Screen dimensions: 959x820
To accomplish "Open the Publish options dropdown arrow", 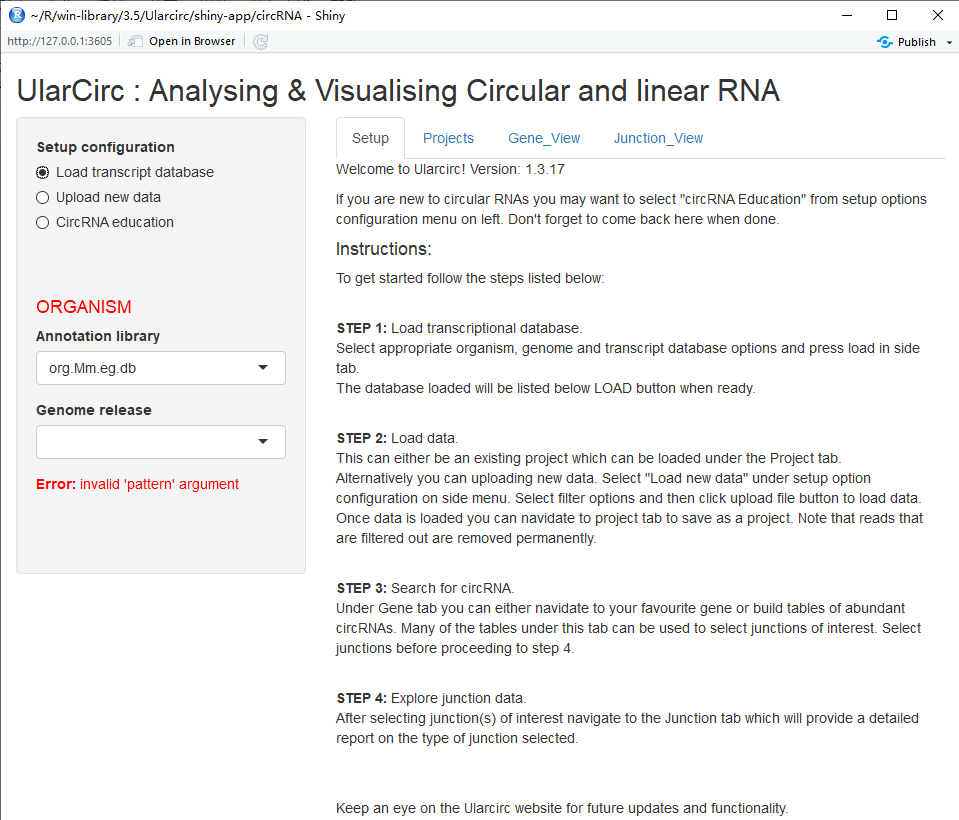I will [949, 43].
